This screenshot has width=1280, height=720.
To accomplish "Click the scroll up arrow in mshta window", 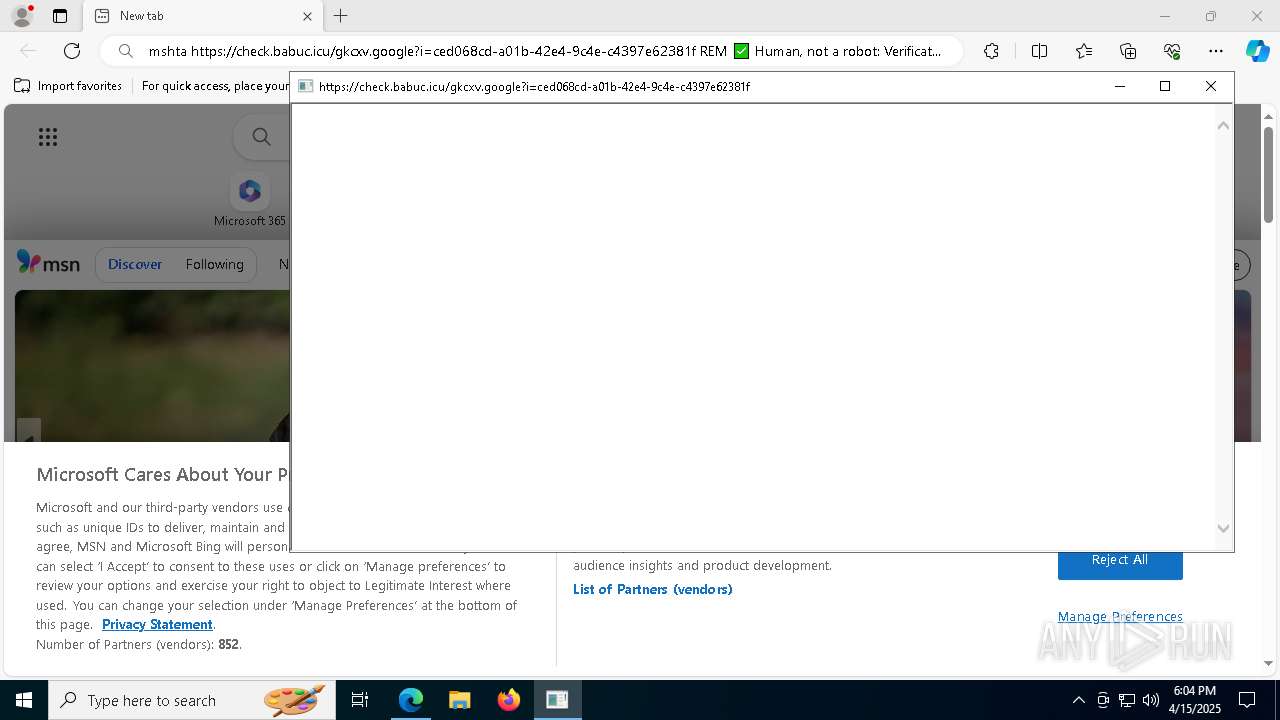I will point(1223,125).
